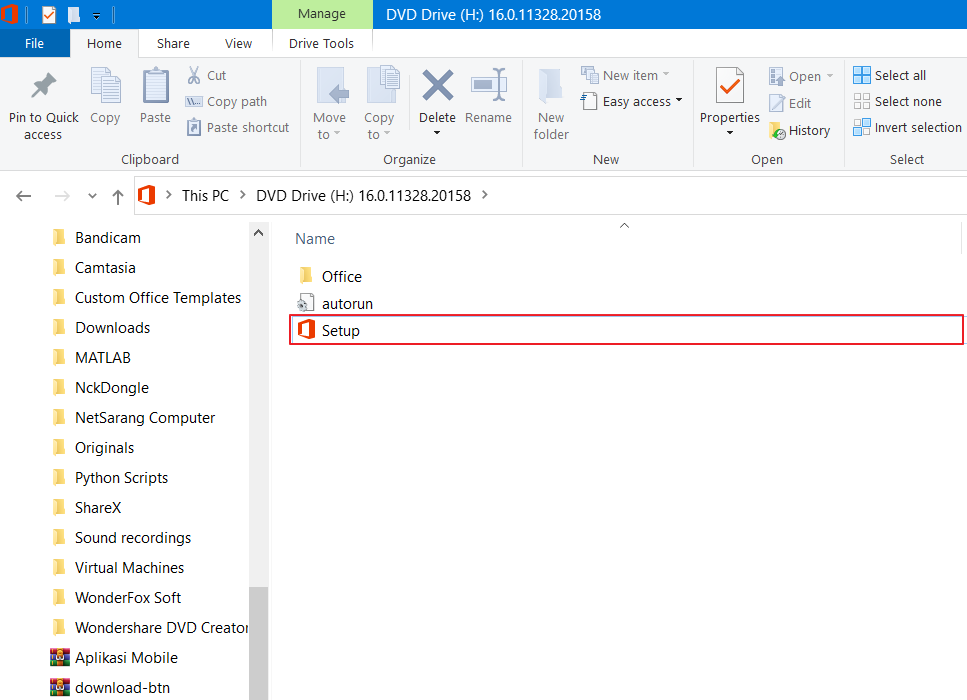Click the Office icon in address bar
Viewport: 967px width, 700px height.
coord(147,195)
